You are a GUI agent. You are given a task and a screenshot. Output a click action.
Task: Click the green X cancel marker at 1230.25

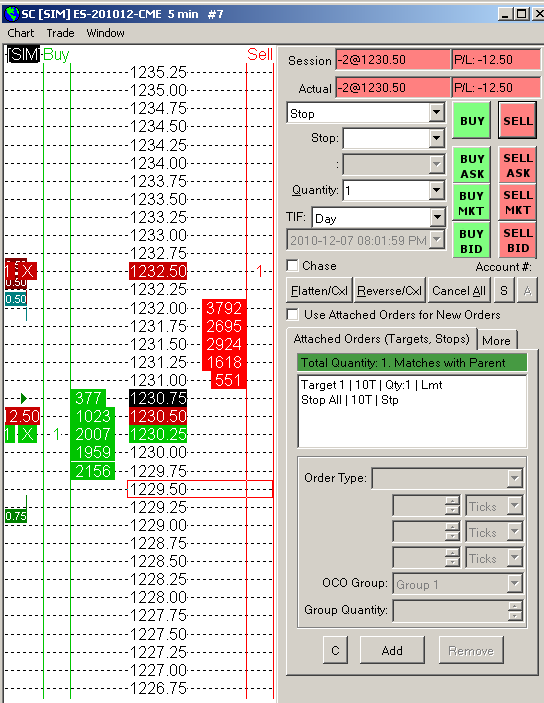click(x=27, y=434)
